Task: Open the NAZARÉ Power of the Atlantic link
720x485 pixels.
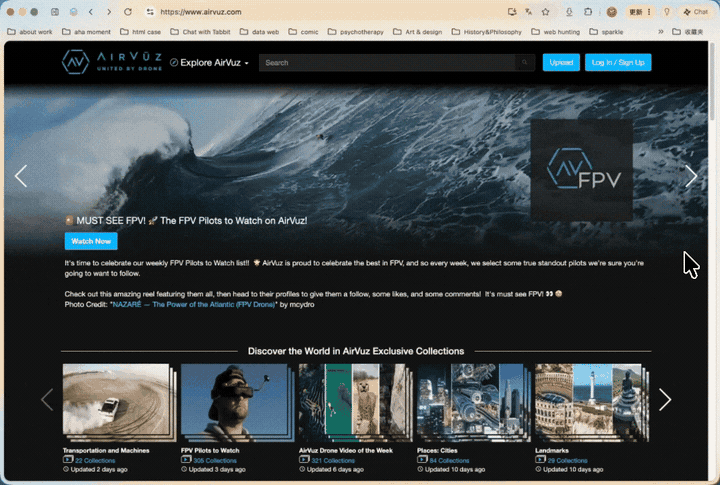Action: click(x=194, y=305)
